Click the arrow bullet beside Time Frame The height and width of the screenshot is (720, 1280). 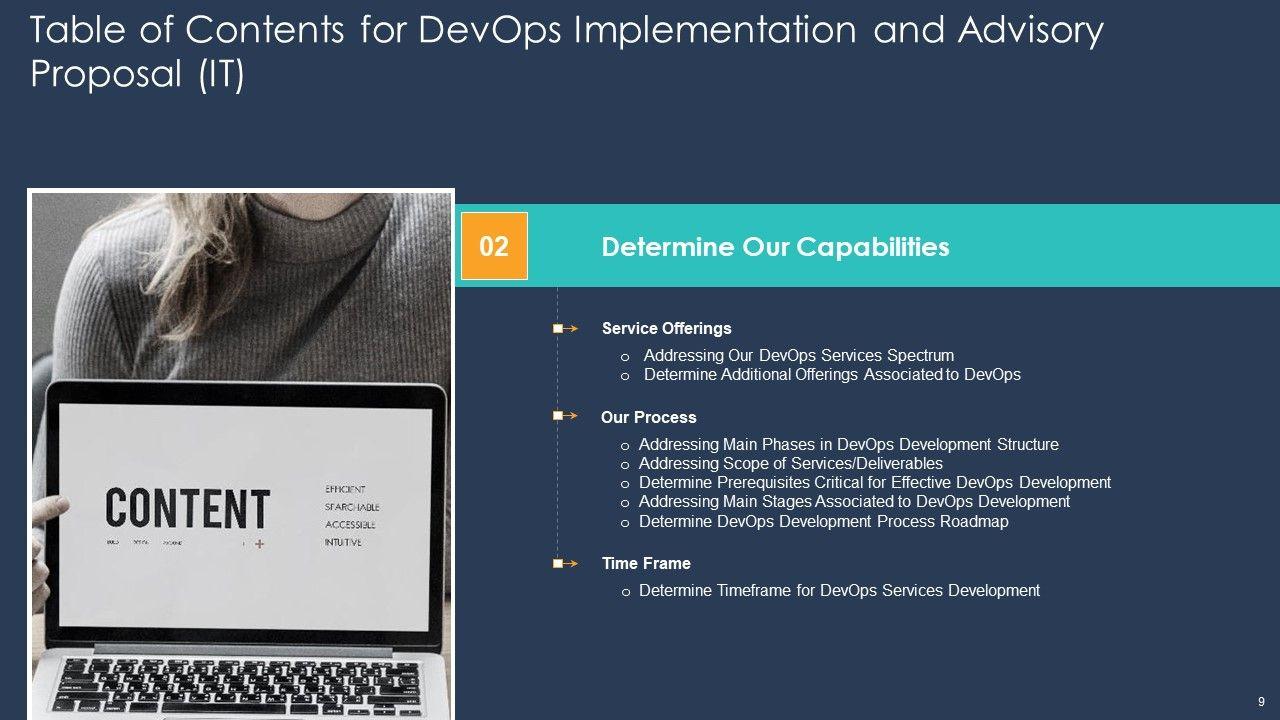click(x=565, y=564)
